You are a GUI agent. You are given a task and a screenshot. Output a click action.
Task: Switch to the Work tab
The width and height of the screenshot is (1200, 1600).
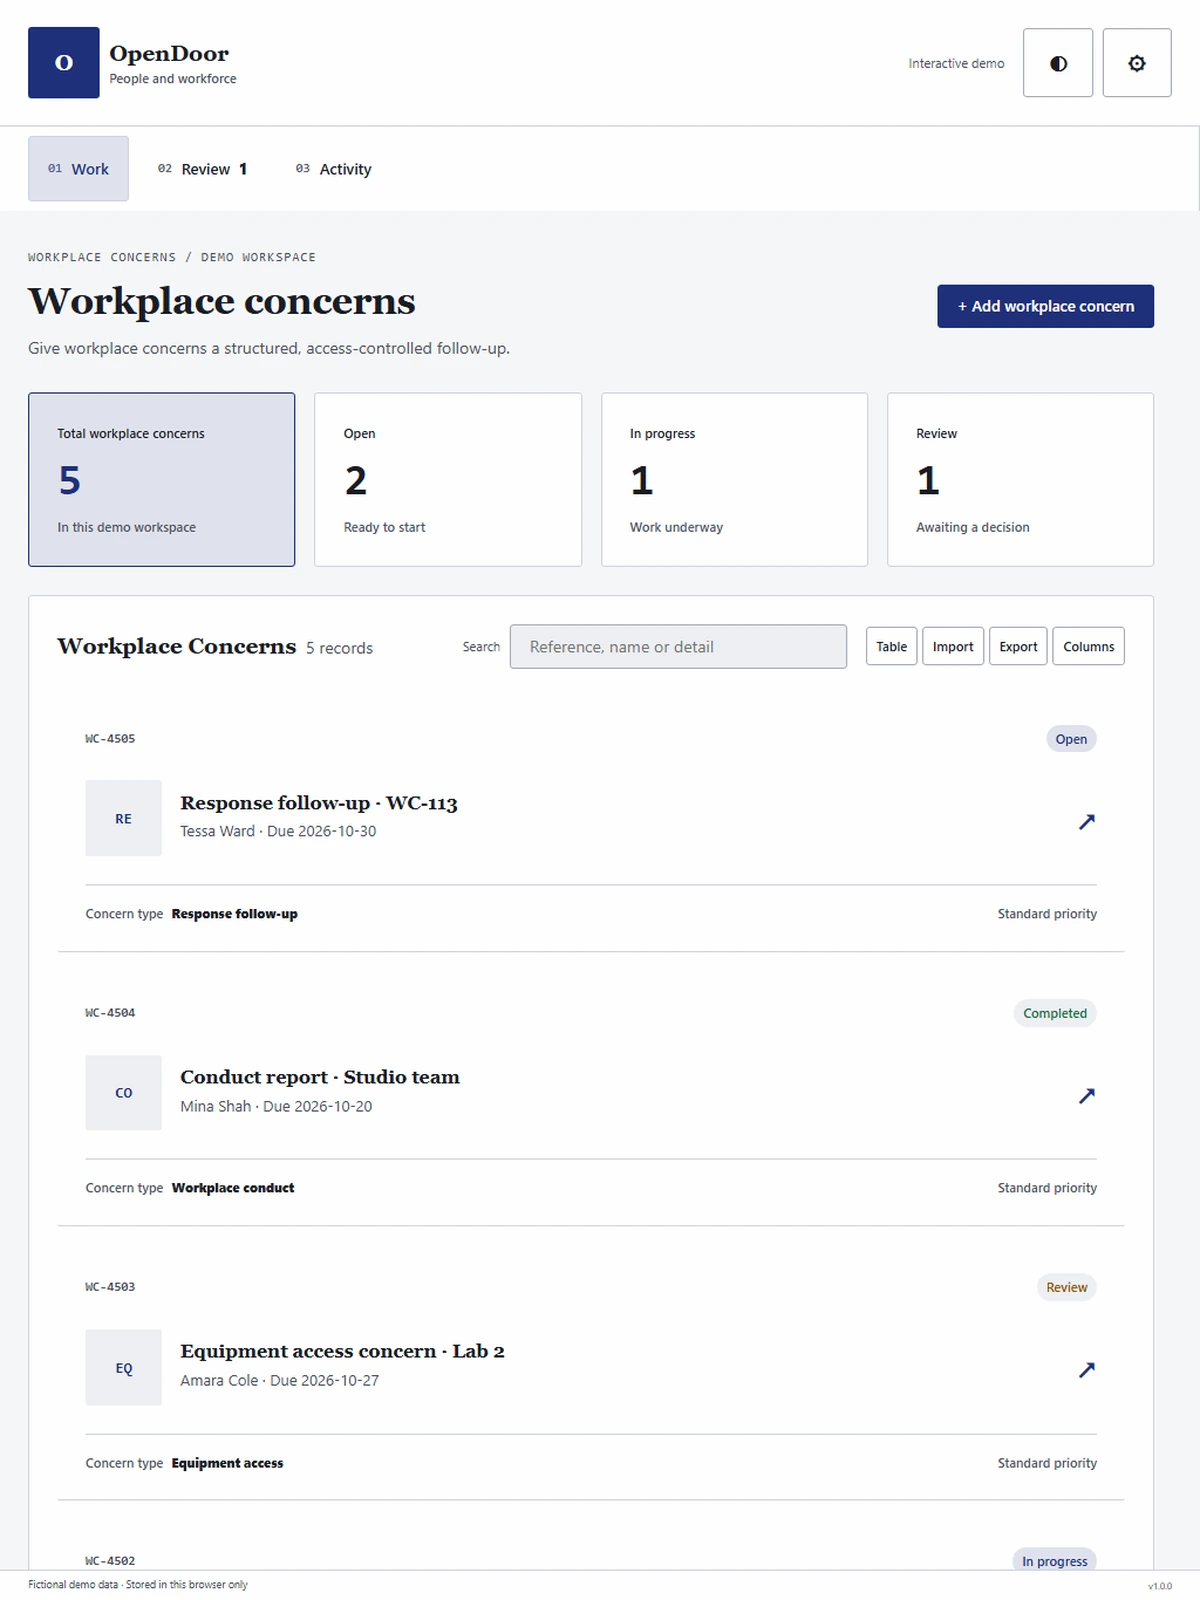tap(78, 169)
